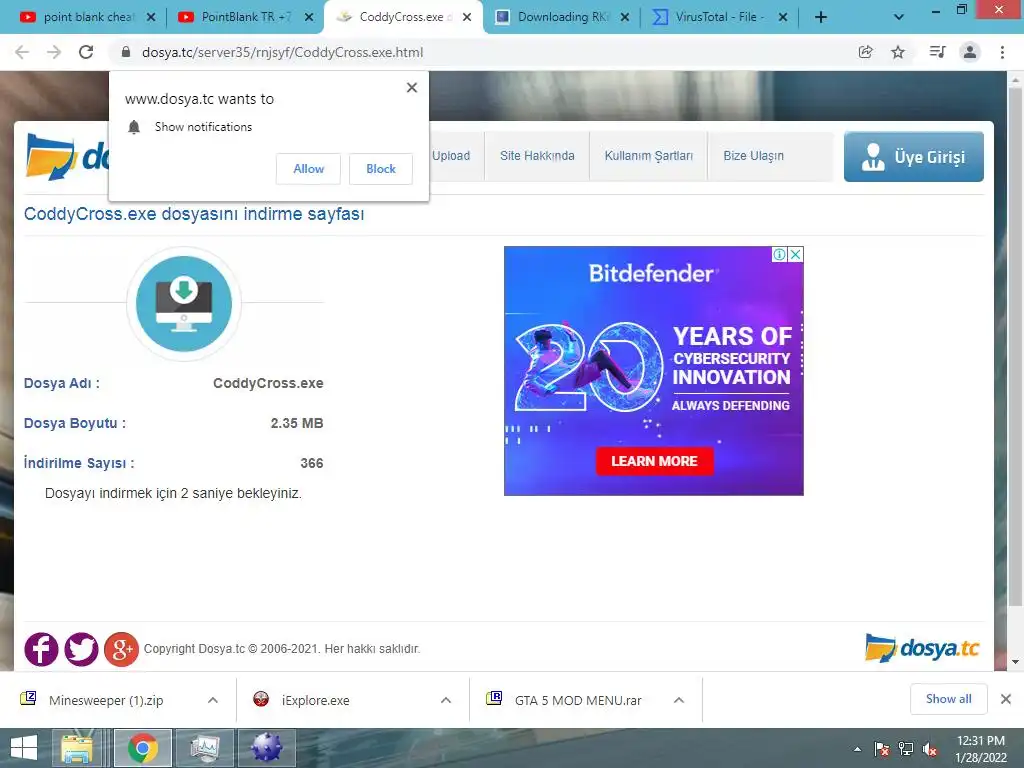Dismiss the notification permission popup
The height and width of the screenshot is (768, 1024).
411,88
